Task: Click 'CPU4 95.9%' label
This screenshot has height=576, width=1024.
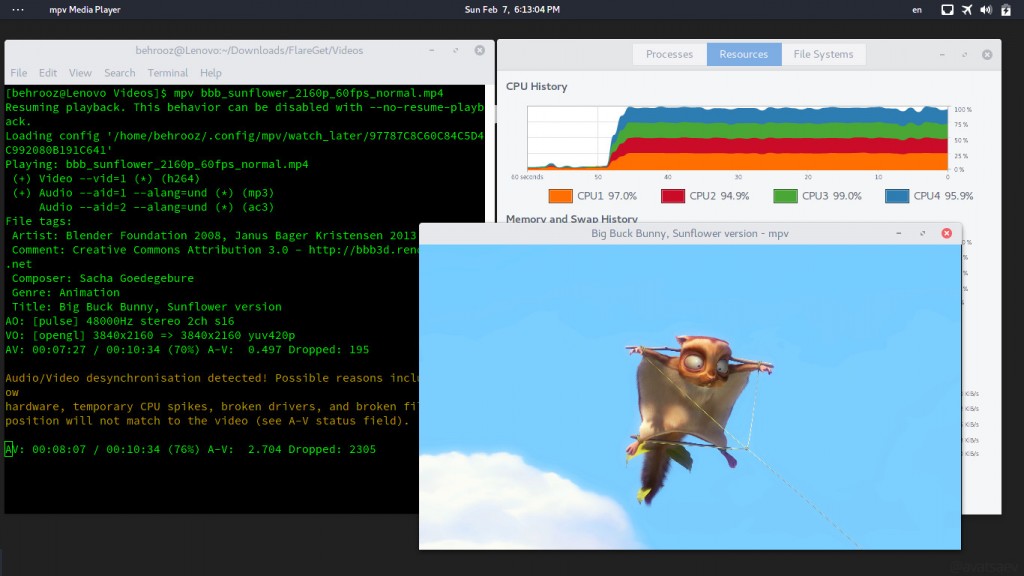Action: coord(943,196)
